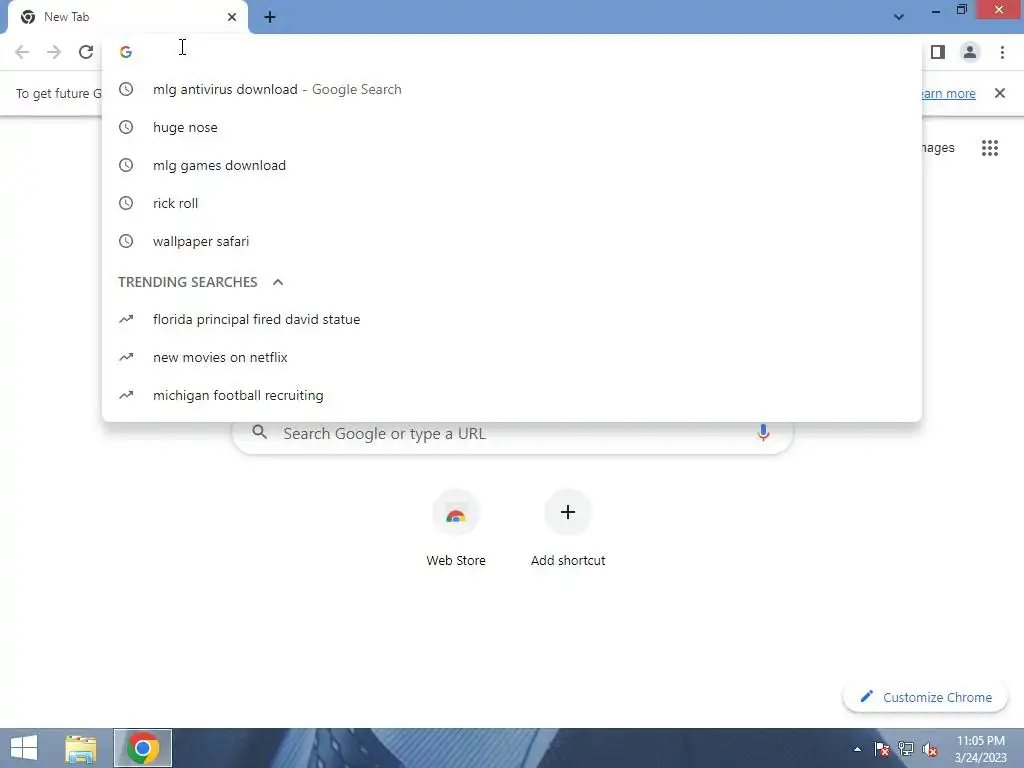The image size is (1024, 768).
Task: Choose the 'huge nose' history suggestion
Action: (512, 127)
